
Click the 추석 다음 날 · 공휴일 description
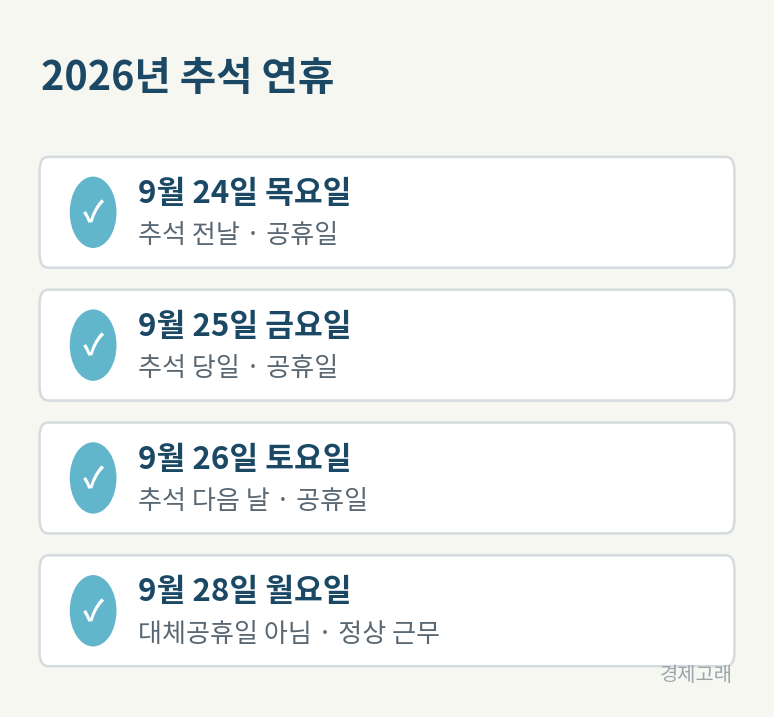tap(253, 498)
